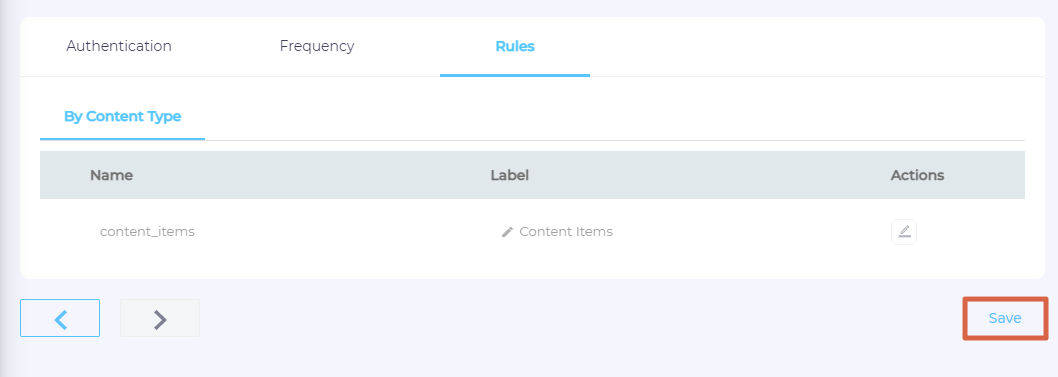Click the red highlight border around Save

click(x=1005, y=299)
